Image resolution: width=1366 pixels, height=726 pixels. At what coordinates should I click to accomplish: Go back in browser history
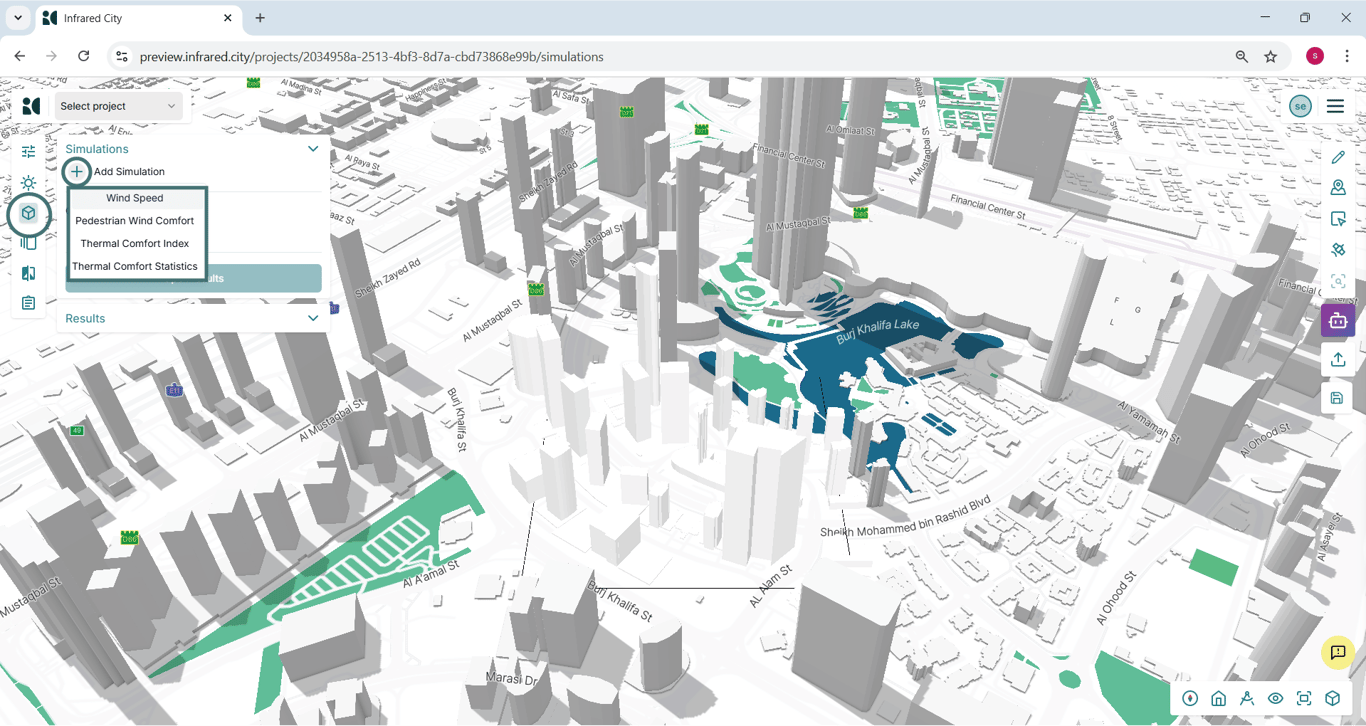click(x=20, y=57)
